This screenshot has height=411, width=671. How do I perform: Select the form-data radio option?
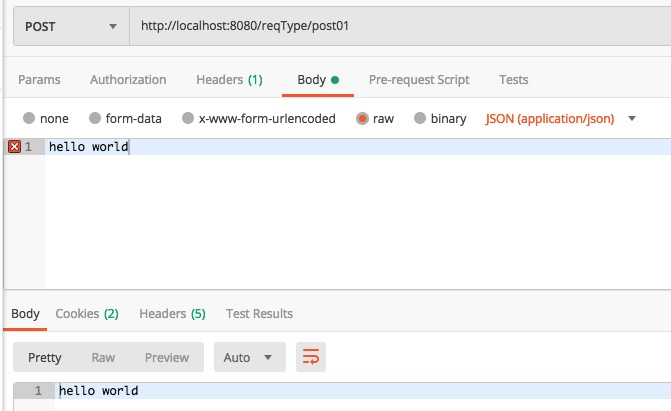coord(95,118)
